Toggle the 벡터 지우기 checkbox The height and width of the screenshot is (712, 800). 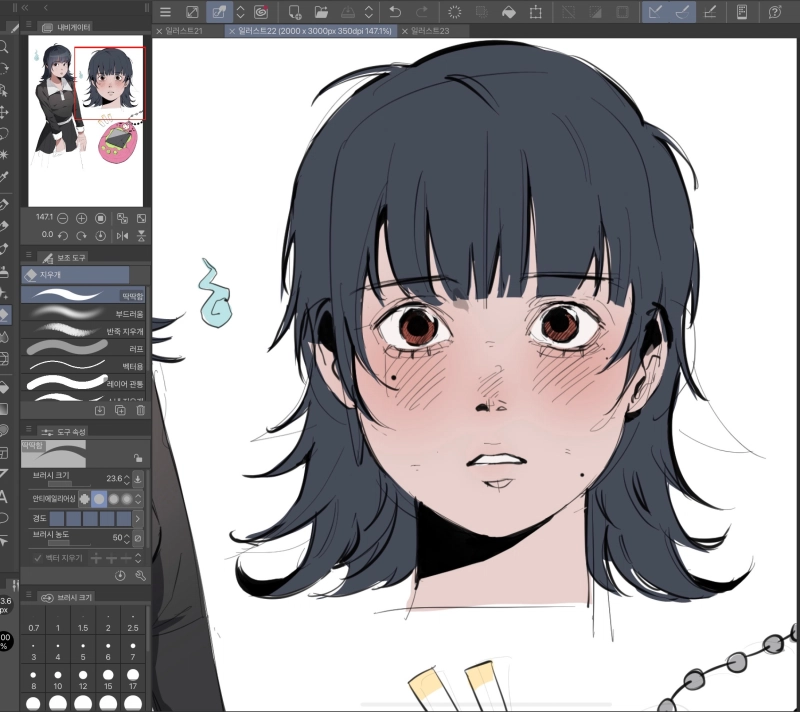39,557
